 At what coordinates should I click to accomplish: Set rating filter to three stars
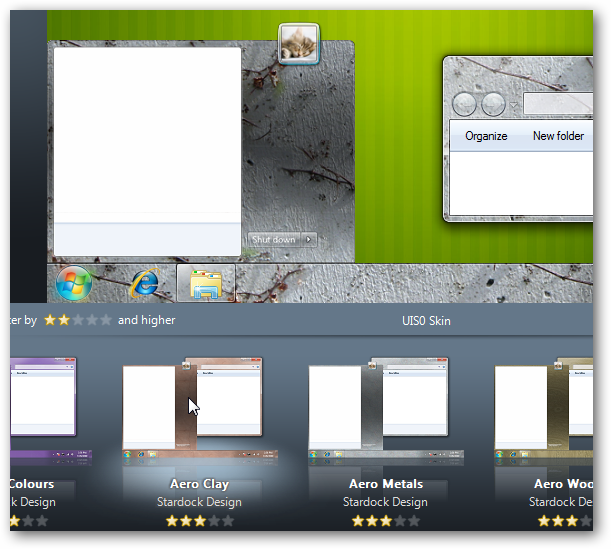tap(78, 320)
